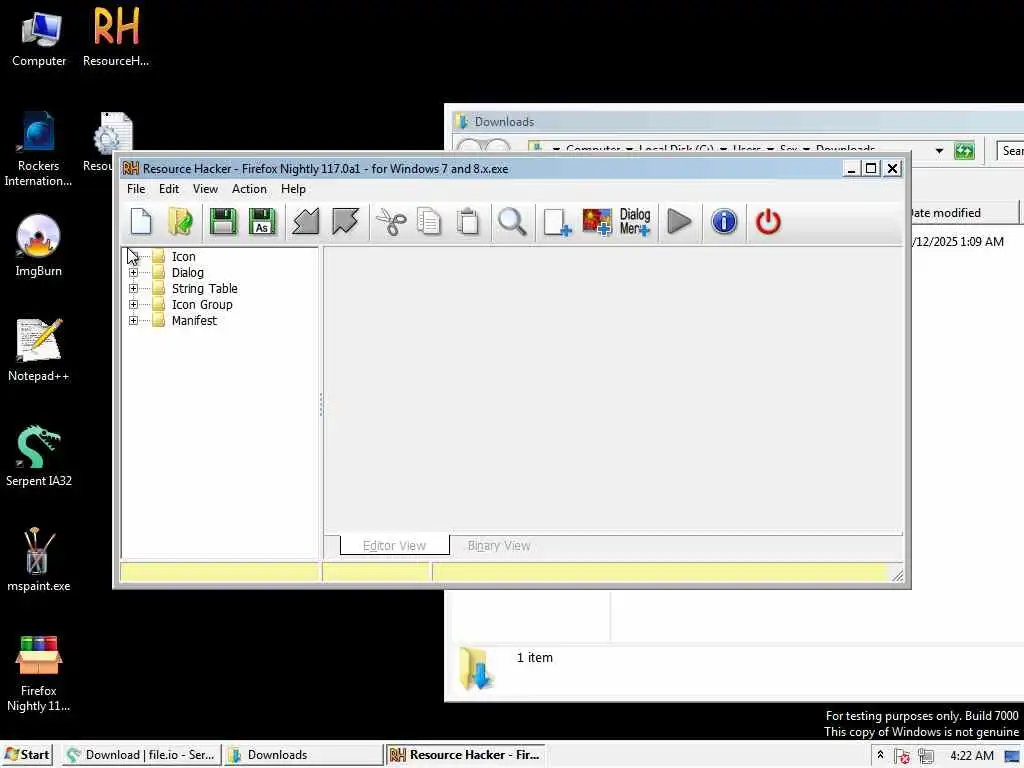Expand the String Table tree node

[133, 289]
